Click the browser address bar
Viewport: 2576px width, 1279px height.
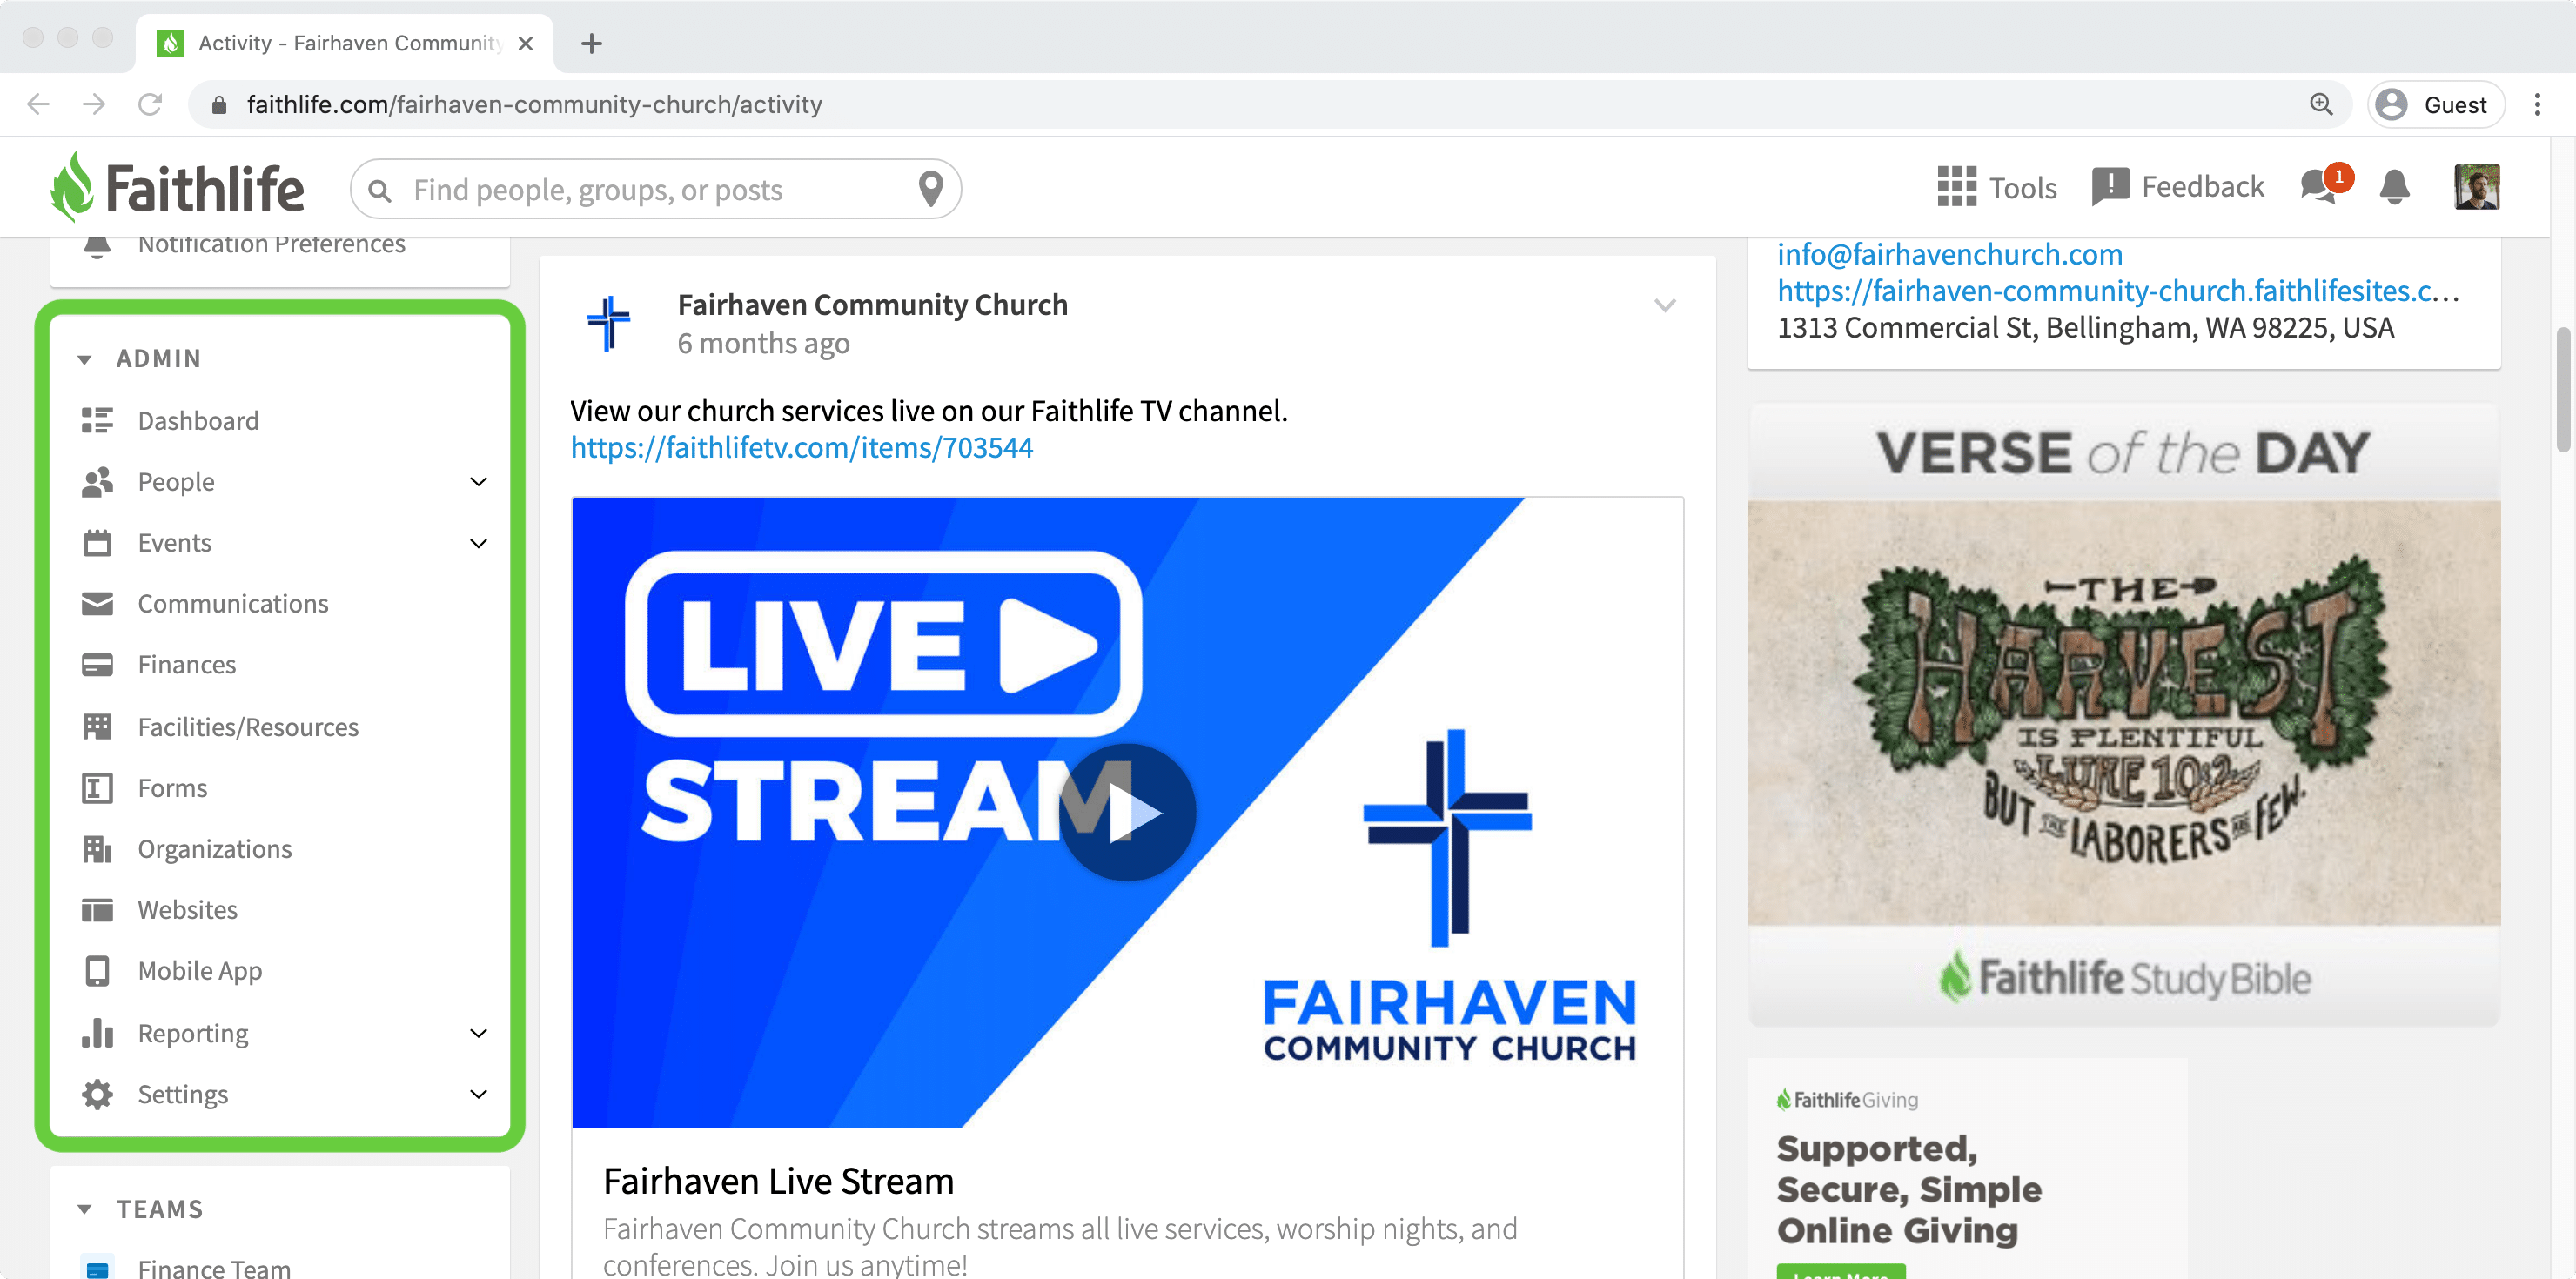point(1270,104)
